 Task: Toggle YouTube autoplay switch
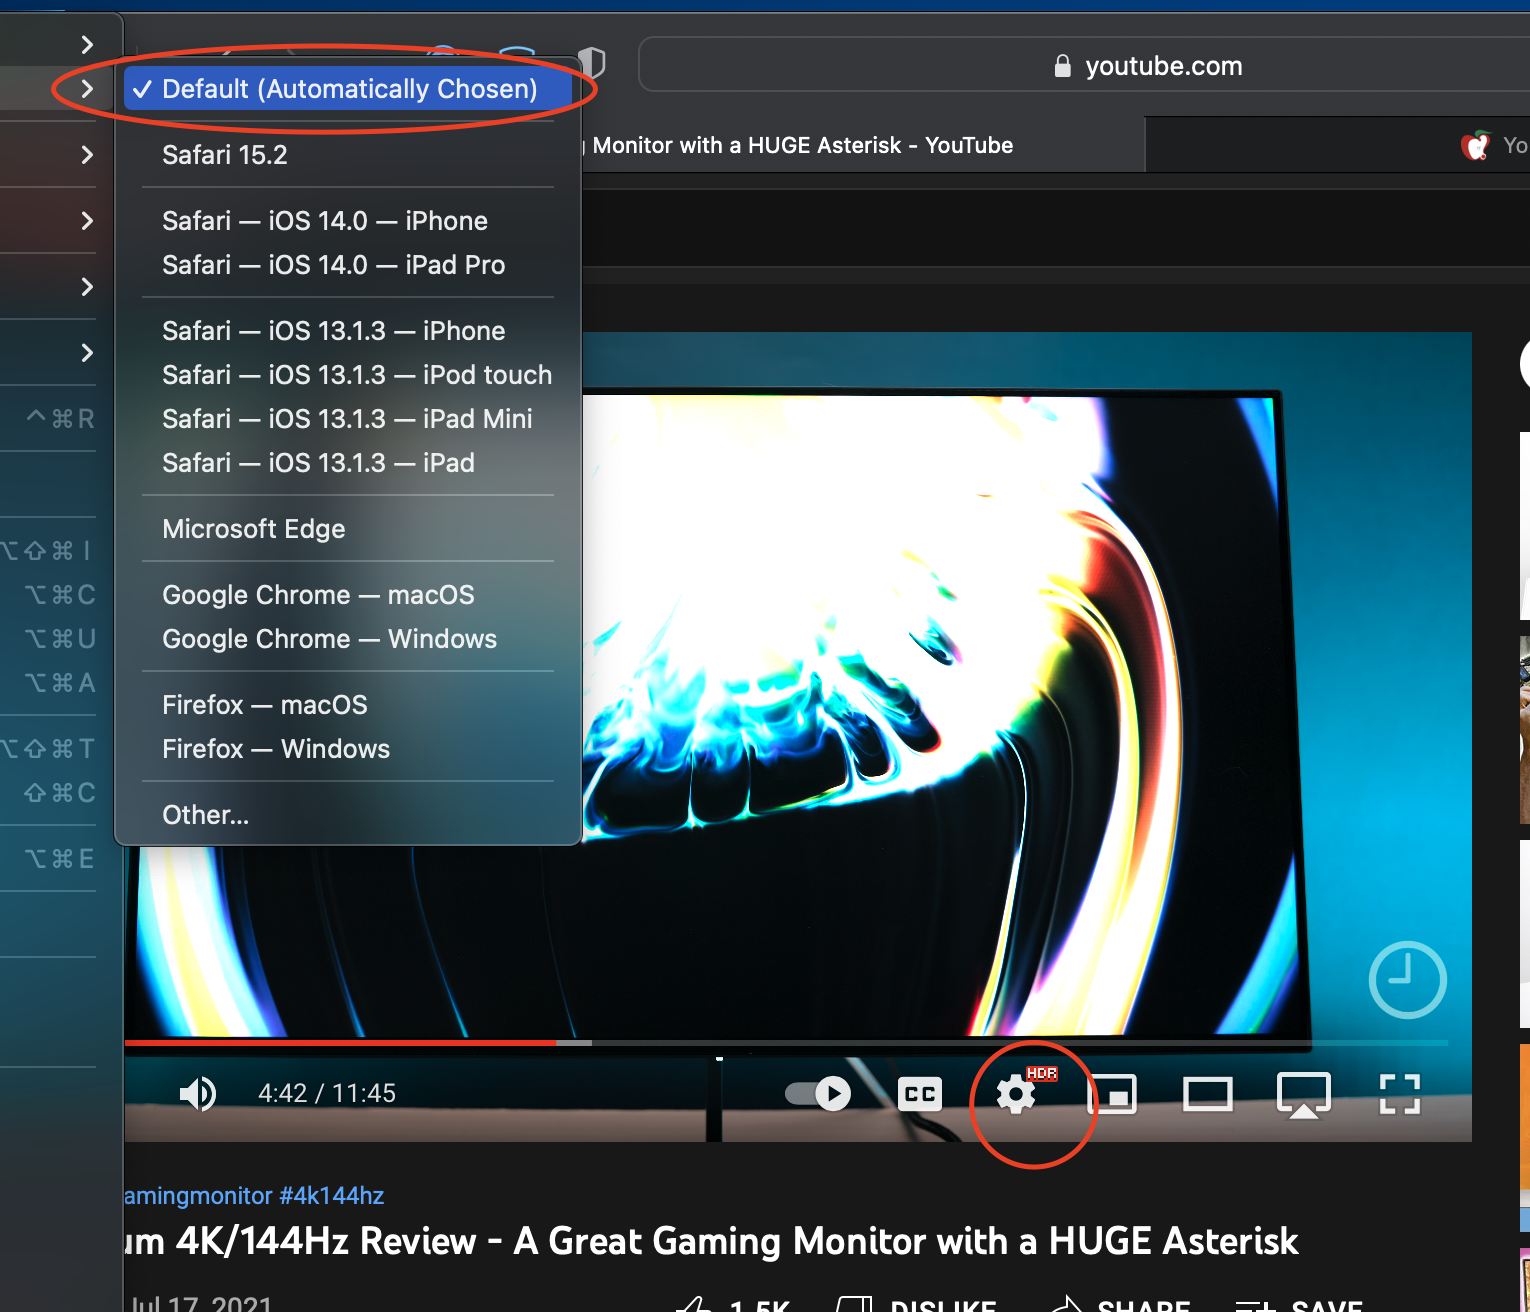[818, 1094]
